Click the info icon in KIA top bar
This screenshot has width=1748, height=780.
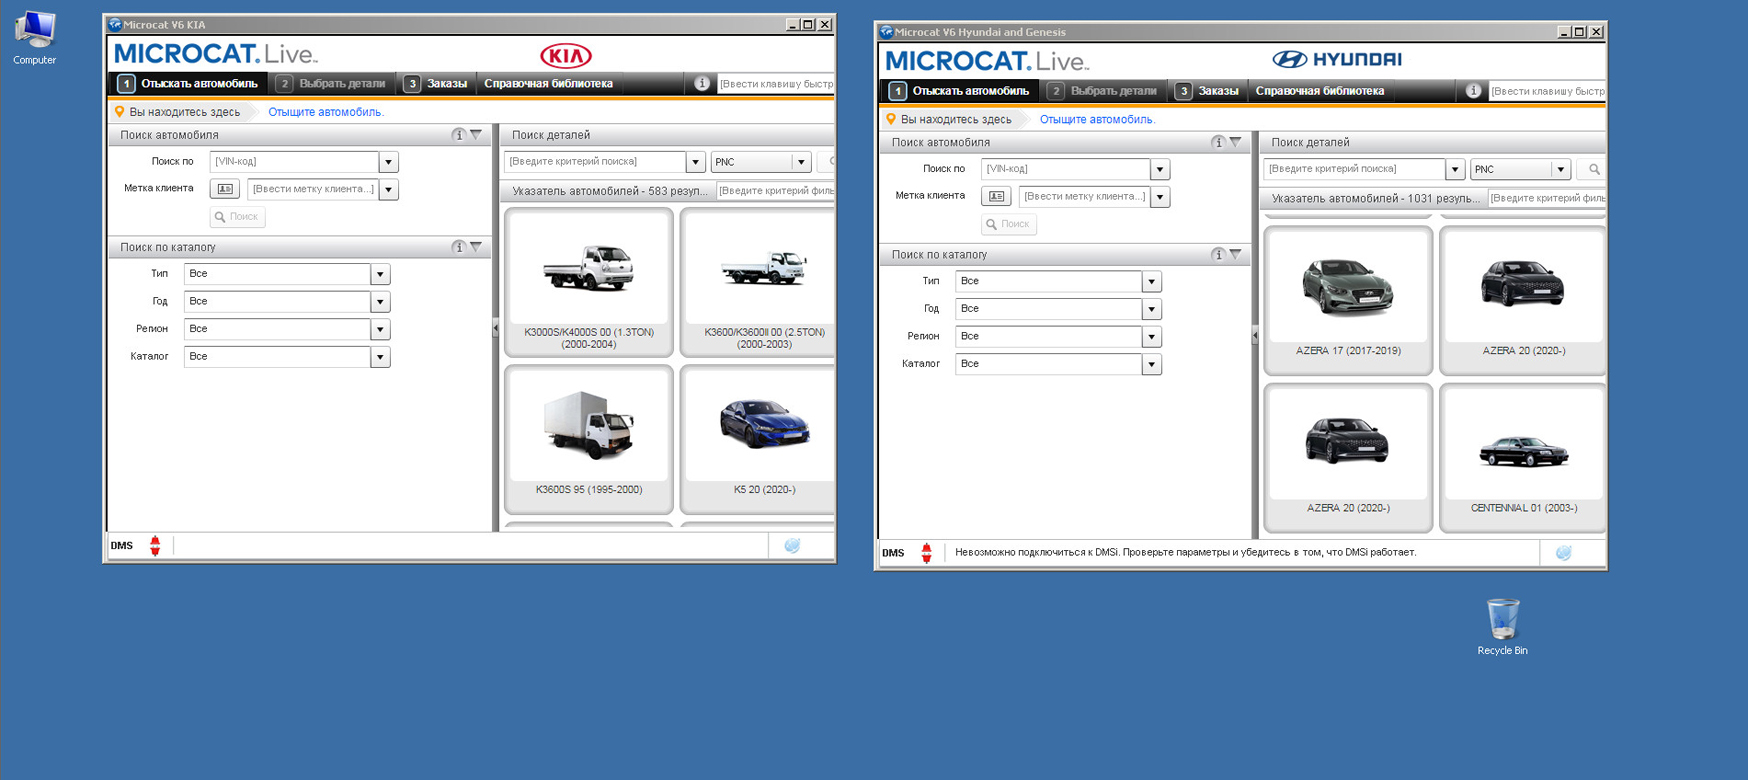[702, 84]
